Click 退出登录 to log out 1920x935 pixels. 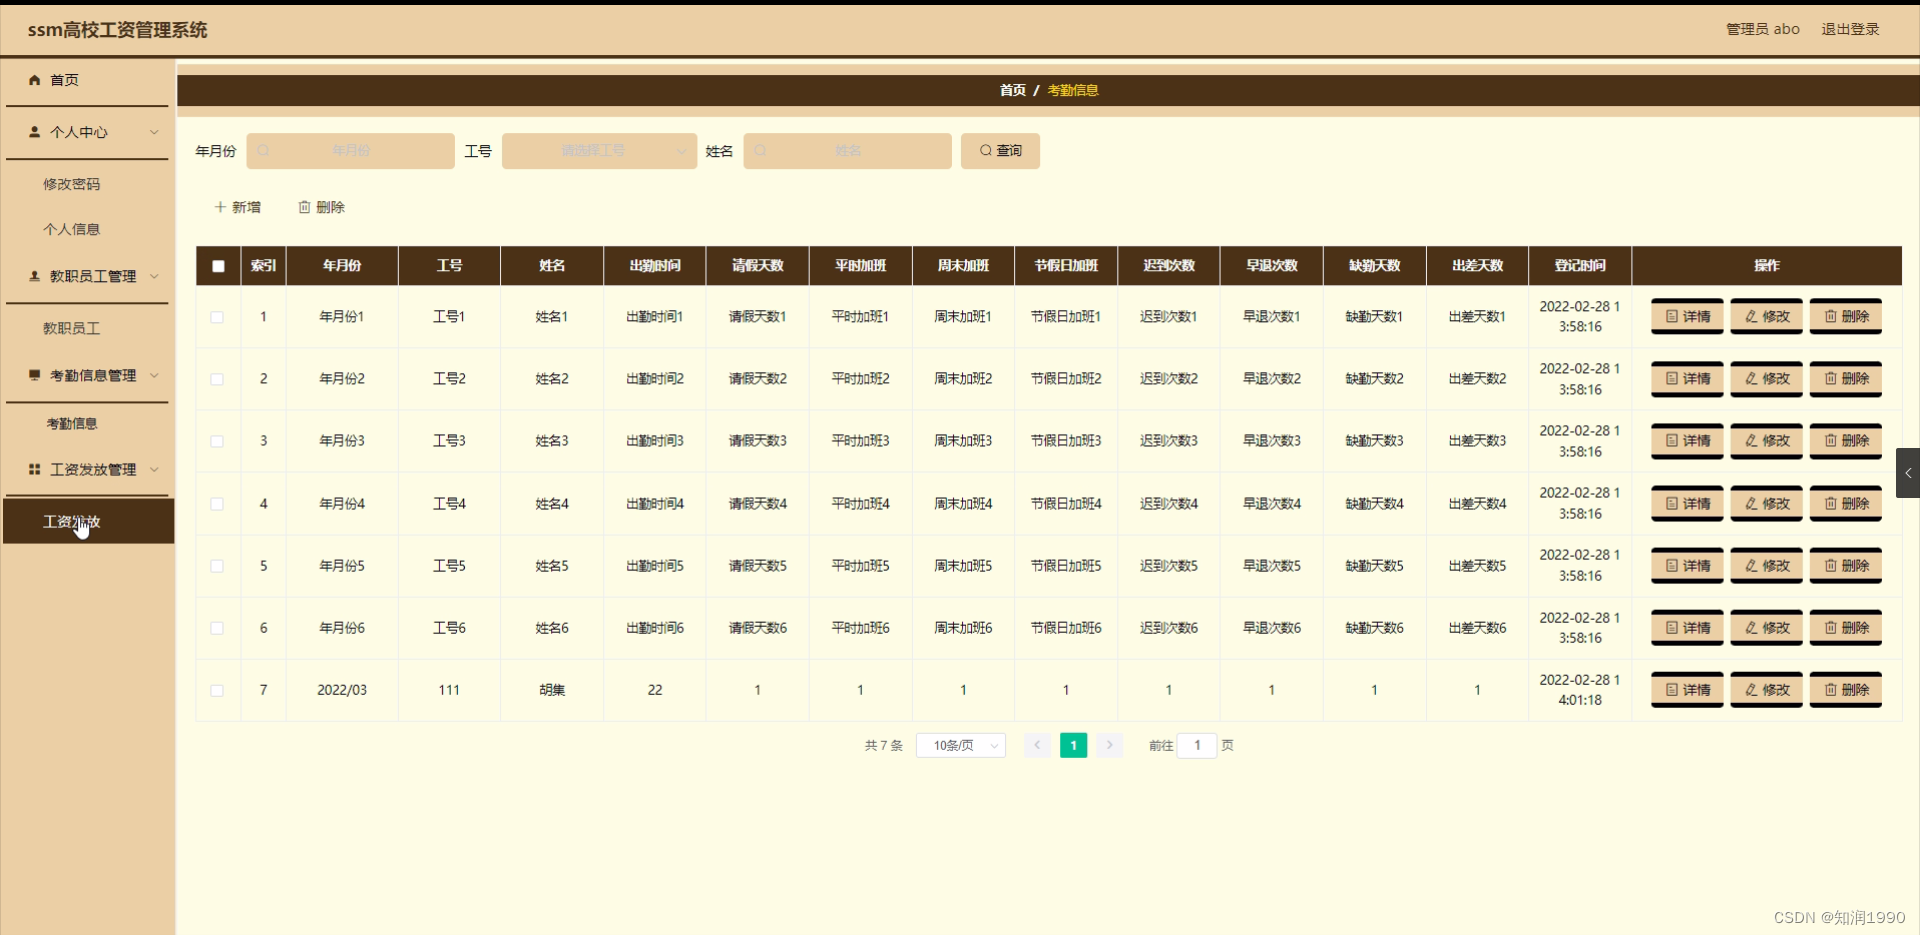pos(1849,28)
